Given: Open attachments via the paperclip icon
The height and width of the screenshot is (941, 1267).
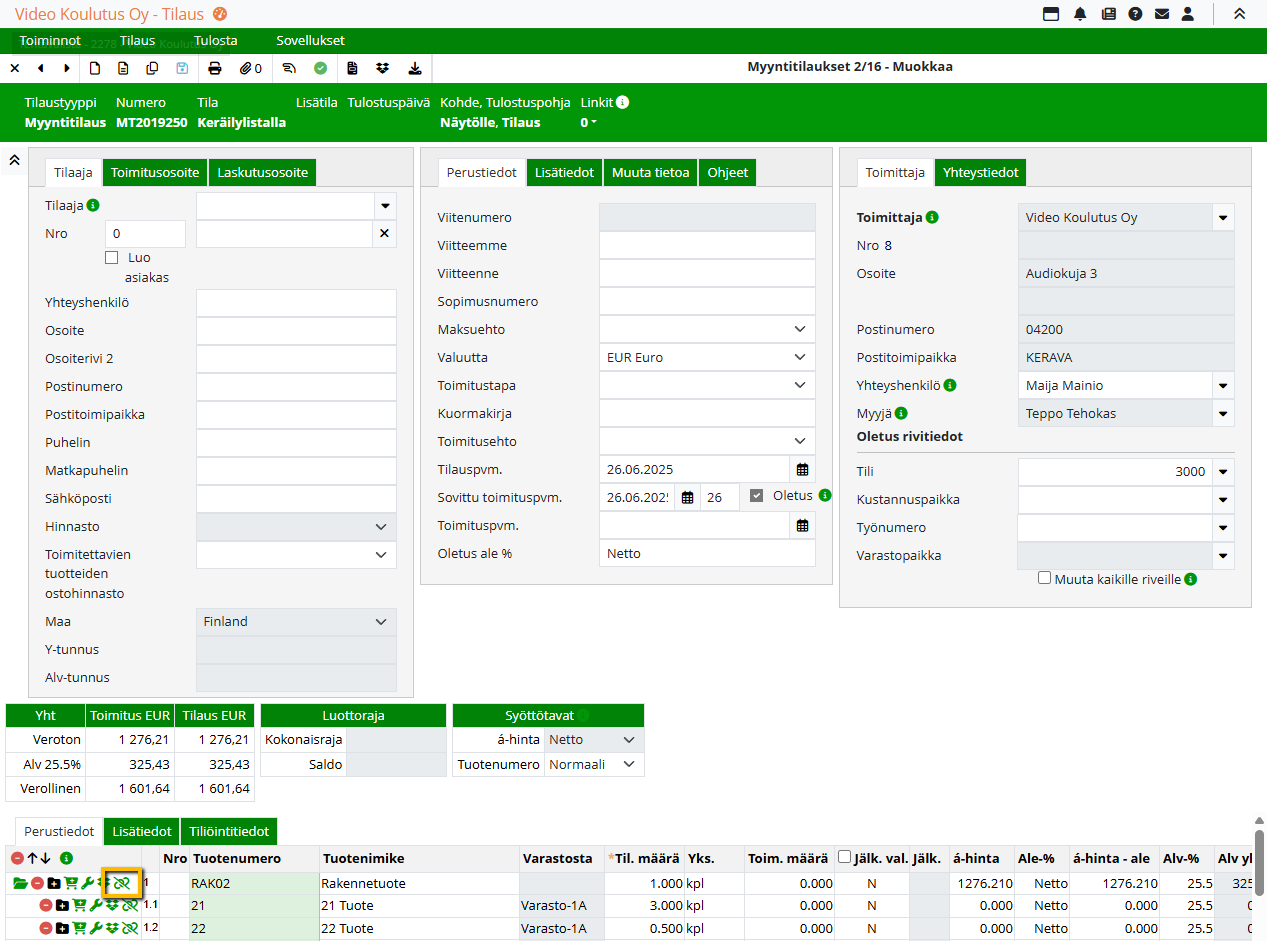Looking at the screenshot, I should pos(247,68).
